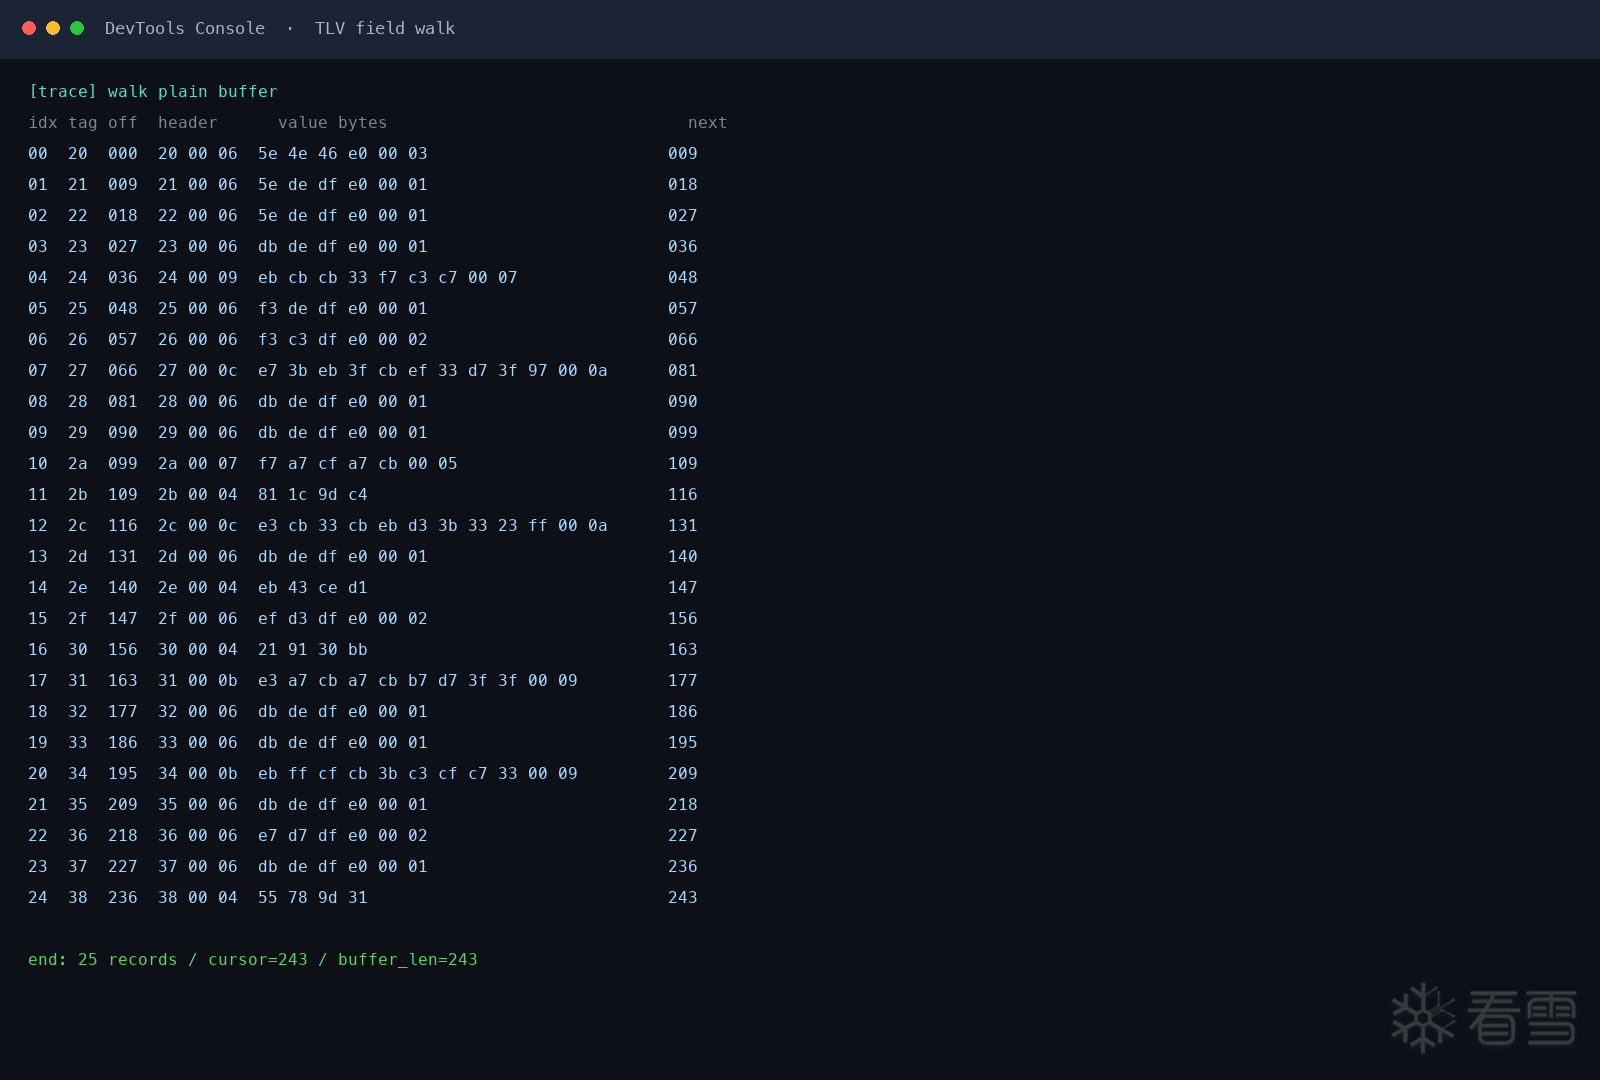Click value bytes eb ff cf in row 20
This screenshot has height=1080, width=1600.
[417, 773]
